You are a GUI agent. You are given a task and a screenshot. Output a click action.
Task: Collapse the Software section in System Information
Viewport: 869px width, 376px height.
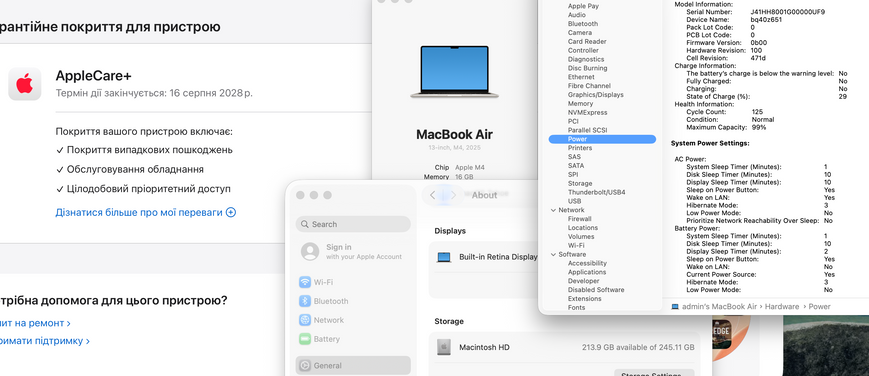tap(553, 255)
